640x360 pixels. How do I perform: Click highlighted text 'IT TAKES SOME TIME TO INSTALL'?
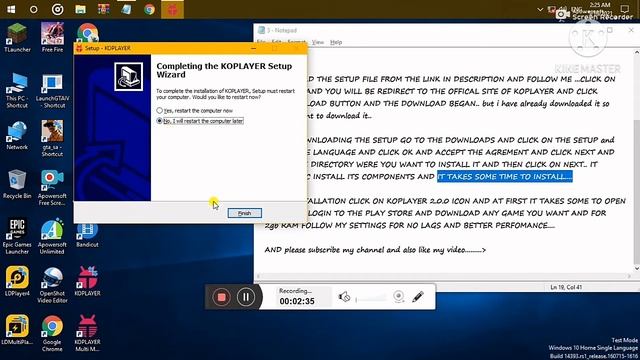coord(504,176)
